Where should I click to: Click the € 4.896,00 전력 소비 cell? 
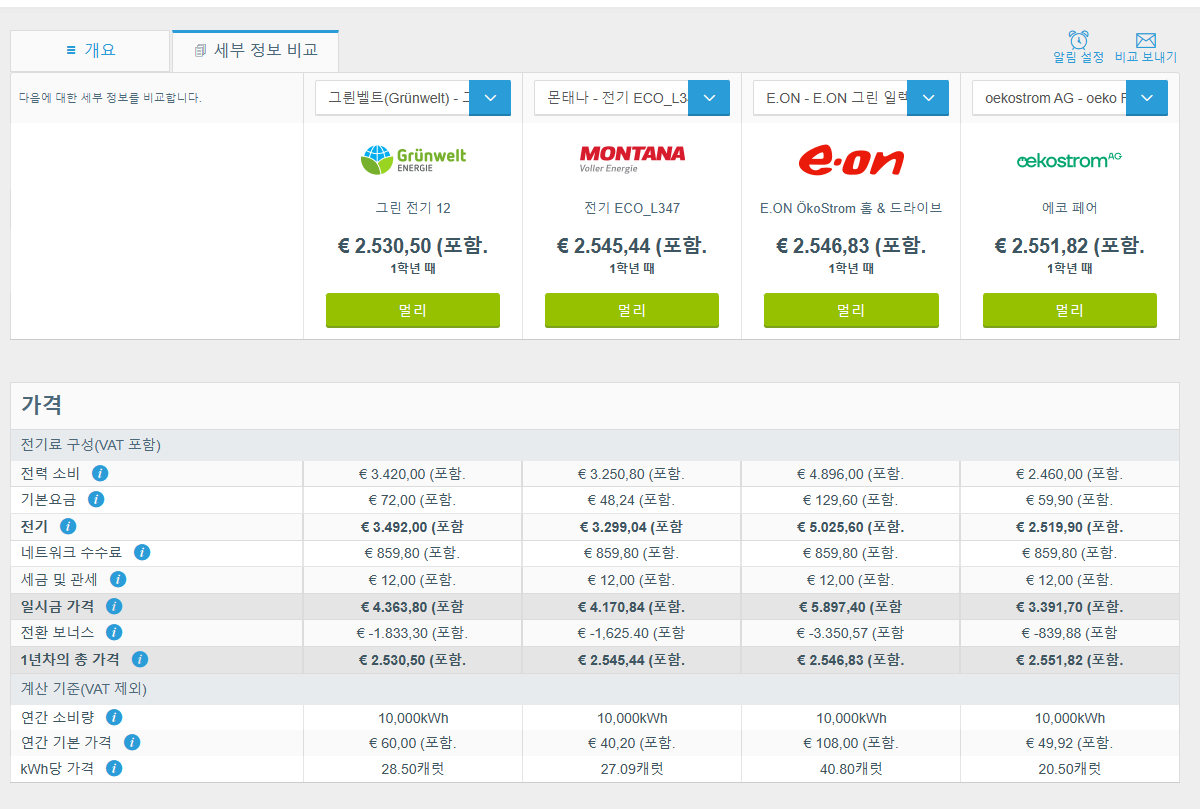pos(850,474)
